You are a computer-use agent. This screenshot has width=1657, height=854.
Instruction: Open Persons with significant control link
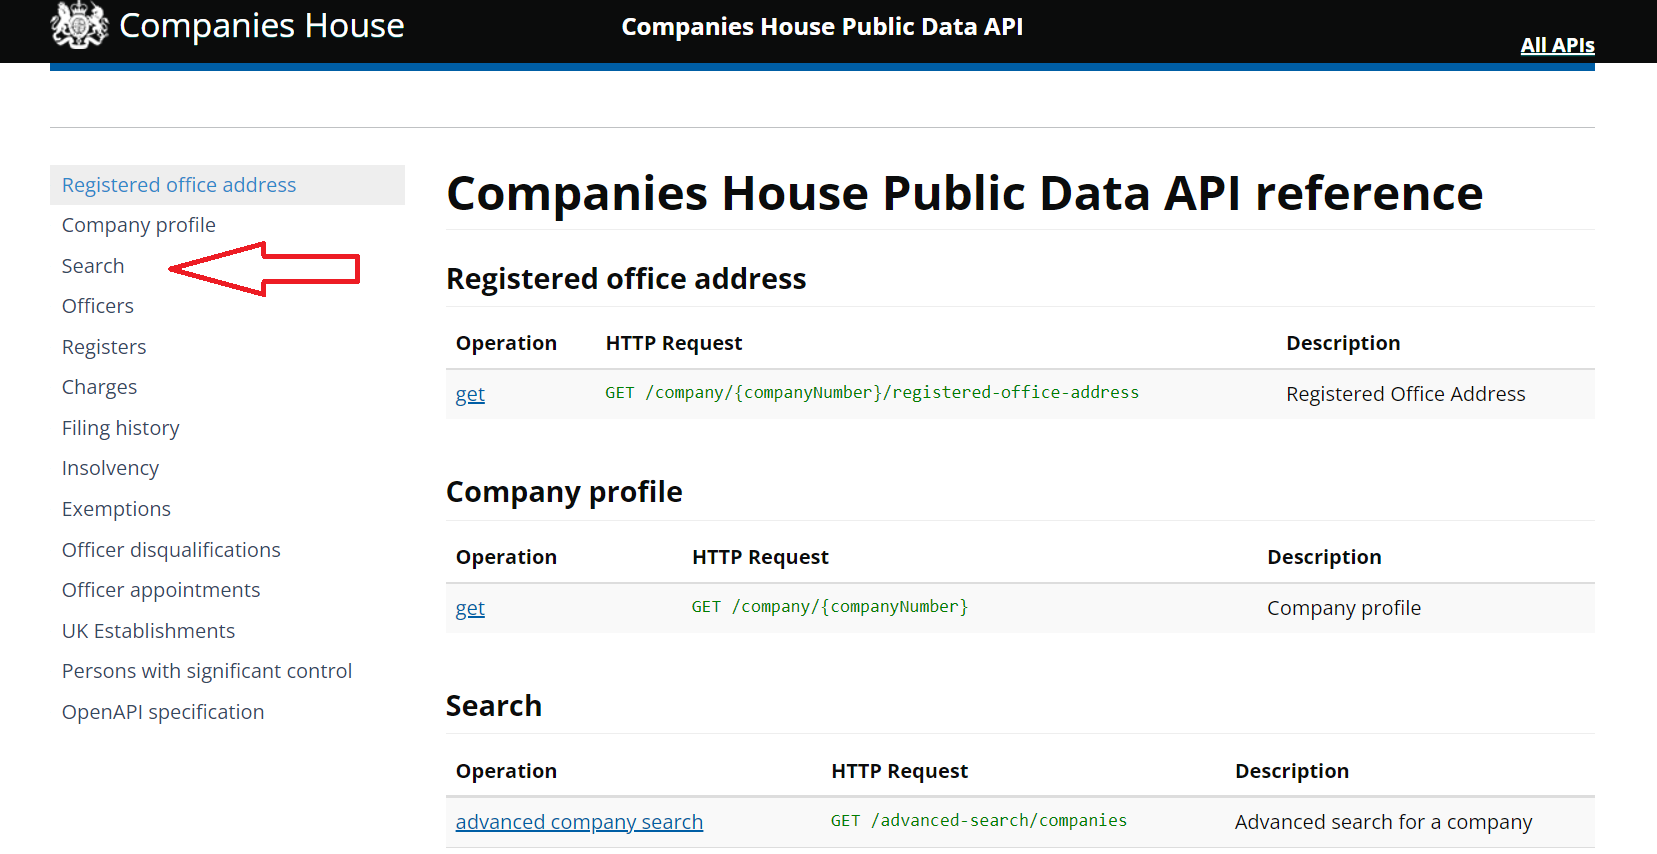[207, 671]
